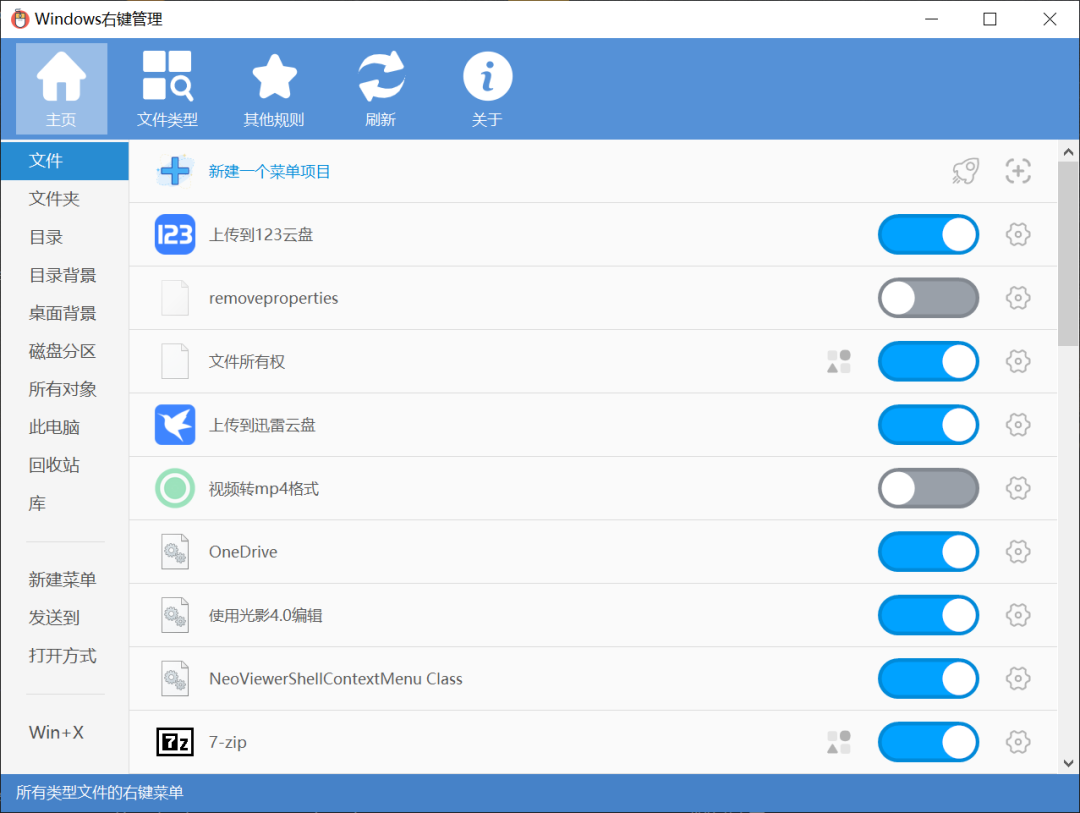The image size is (1080, 813).
Task: Open settings gear for 上传到迅雷云盘
Action: click(x=1018, y=424)
